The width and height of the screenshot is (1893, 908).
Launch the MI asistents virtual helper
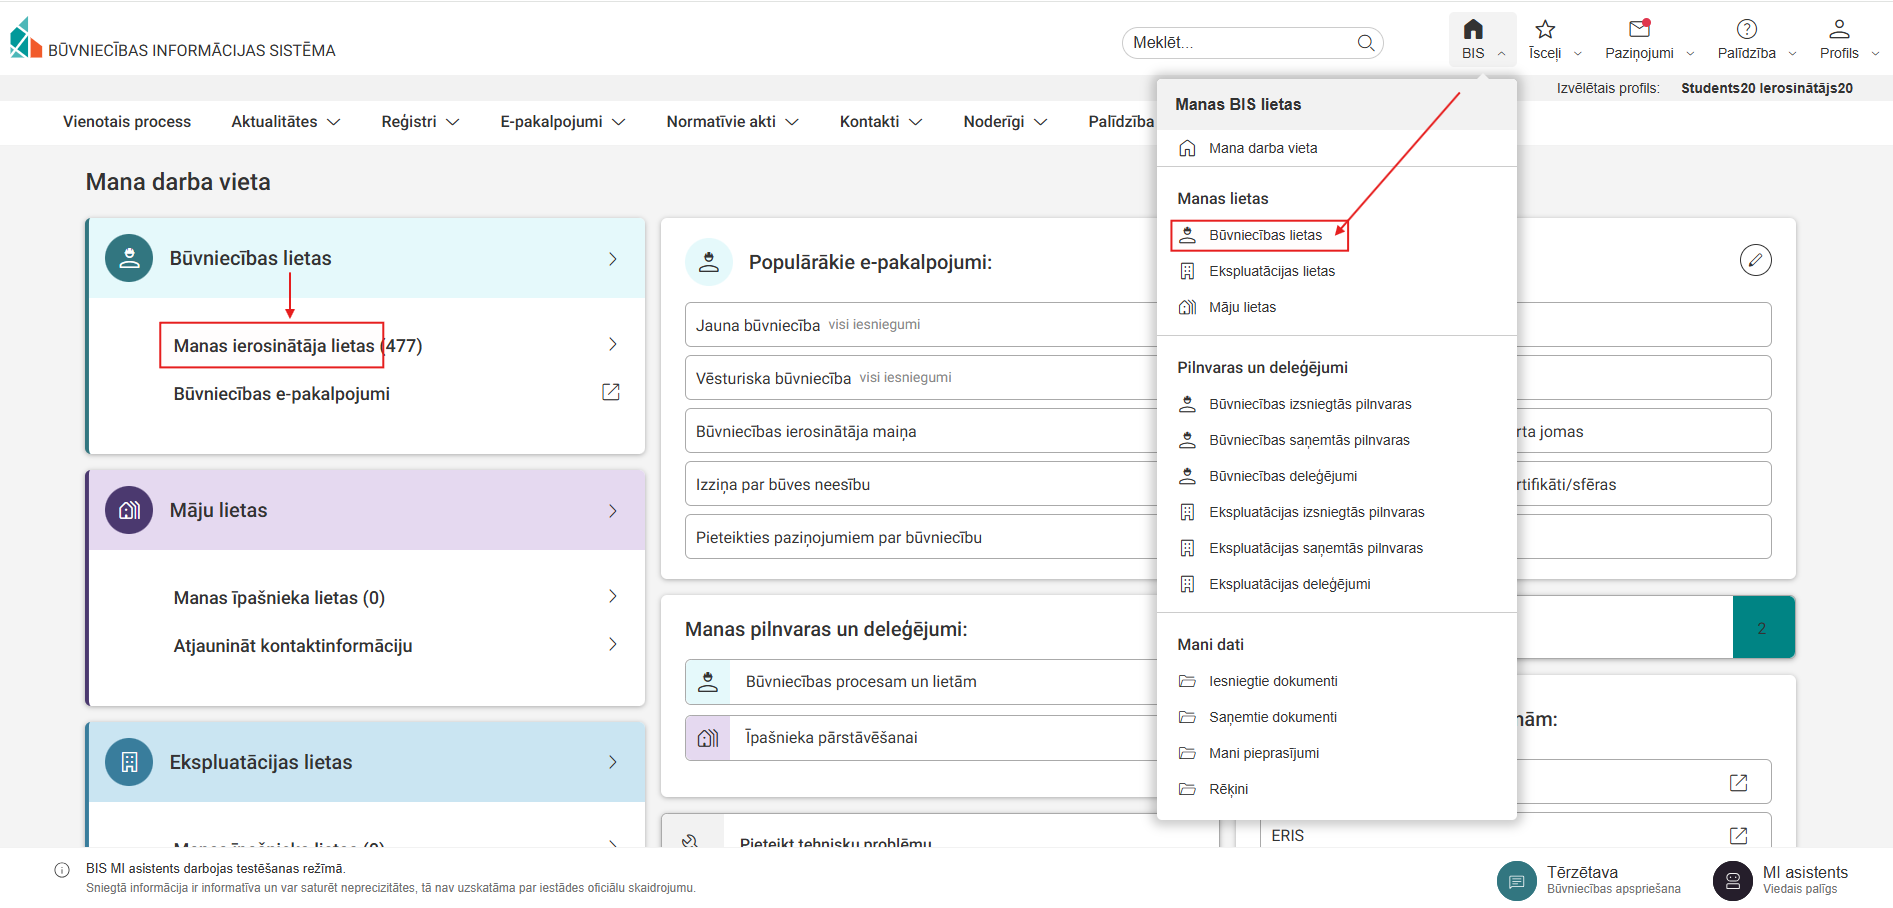click(1732, 881)
